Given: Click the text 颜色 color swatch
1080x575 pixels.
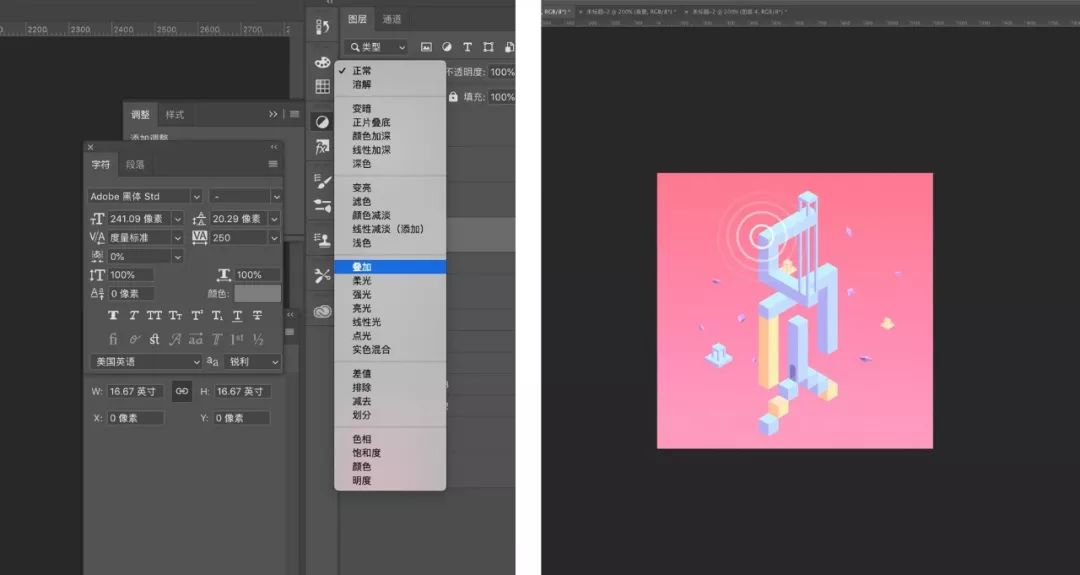Looking at the screenshot, I should tap(257, 293).
